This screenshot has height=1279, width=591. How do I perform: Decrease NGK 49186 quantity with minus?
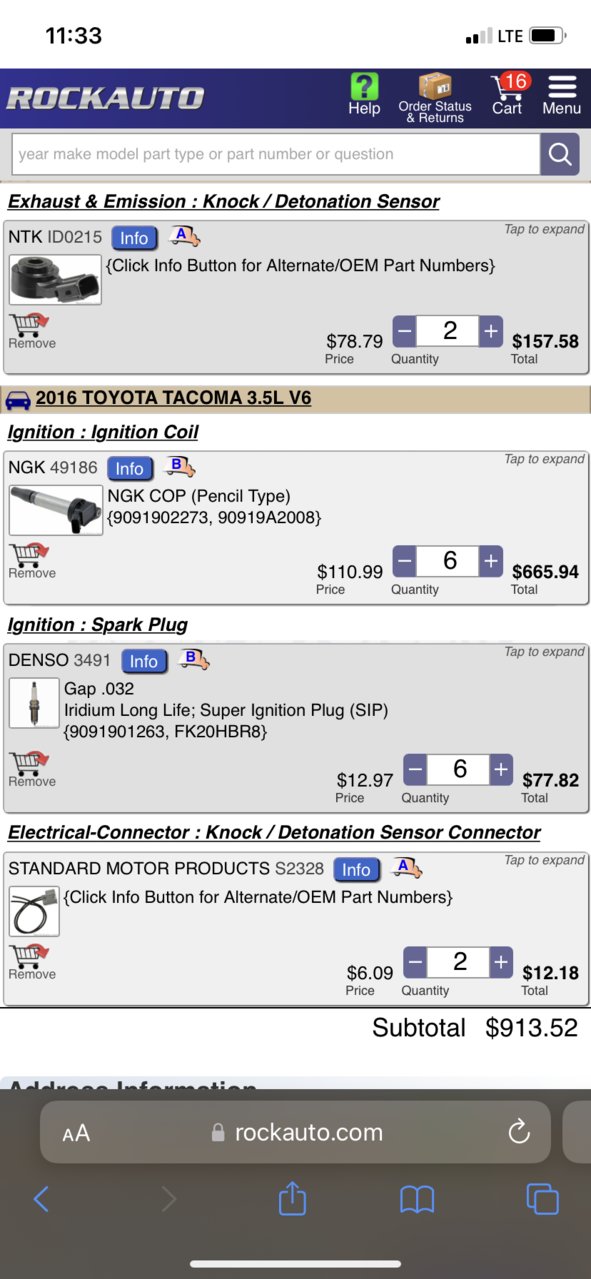point(404,561)
